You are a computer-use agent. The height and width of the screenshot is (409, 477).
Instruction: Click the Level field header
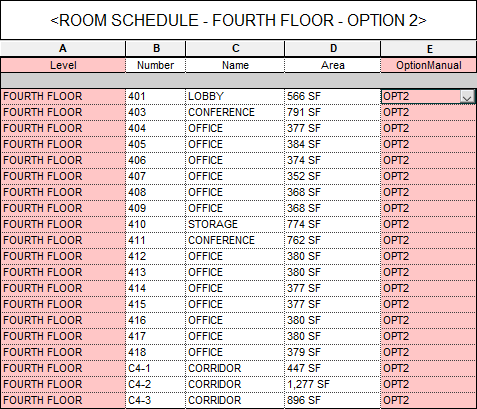pos(63,65)
